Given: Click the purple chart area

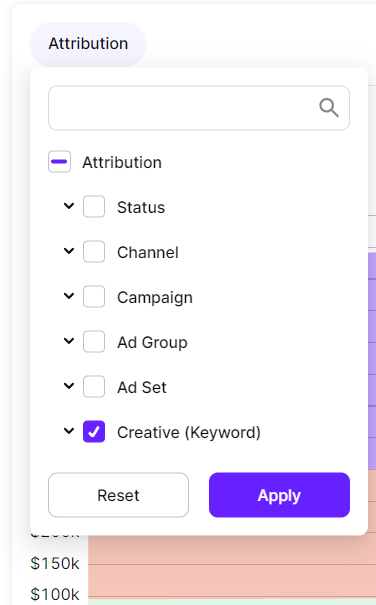Looking at the screenshot, I should pyautogui.click(x=372, y=359).
